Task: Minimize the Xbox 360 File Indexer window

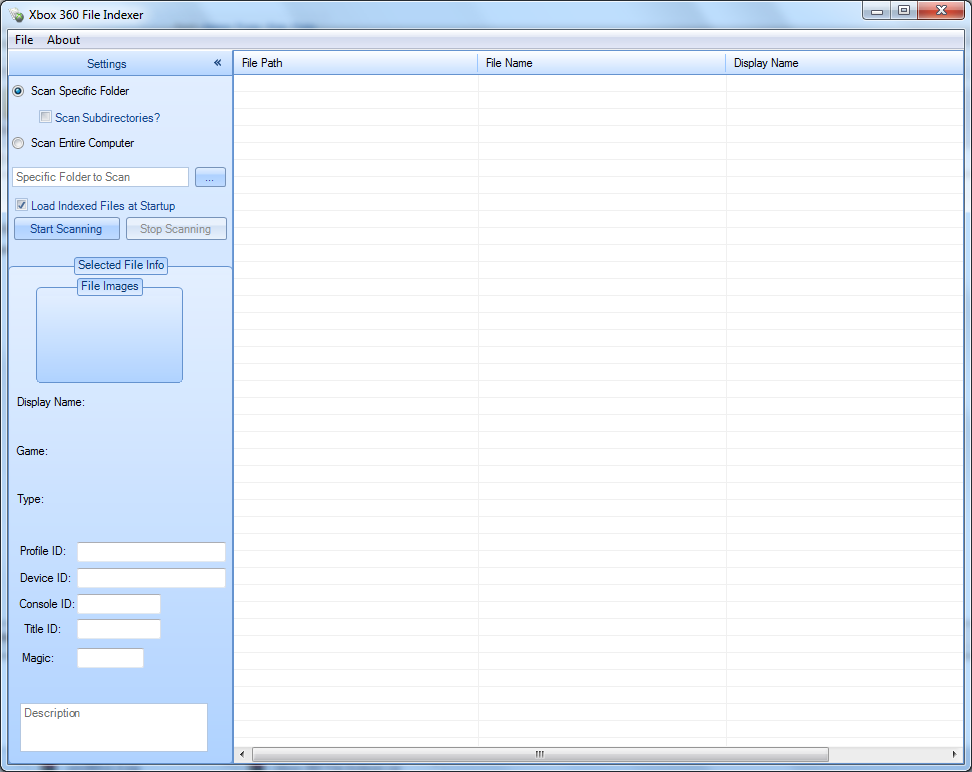Action: (x=877, y=11)
